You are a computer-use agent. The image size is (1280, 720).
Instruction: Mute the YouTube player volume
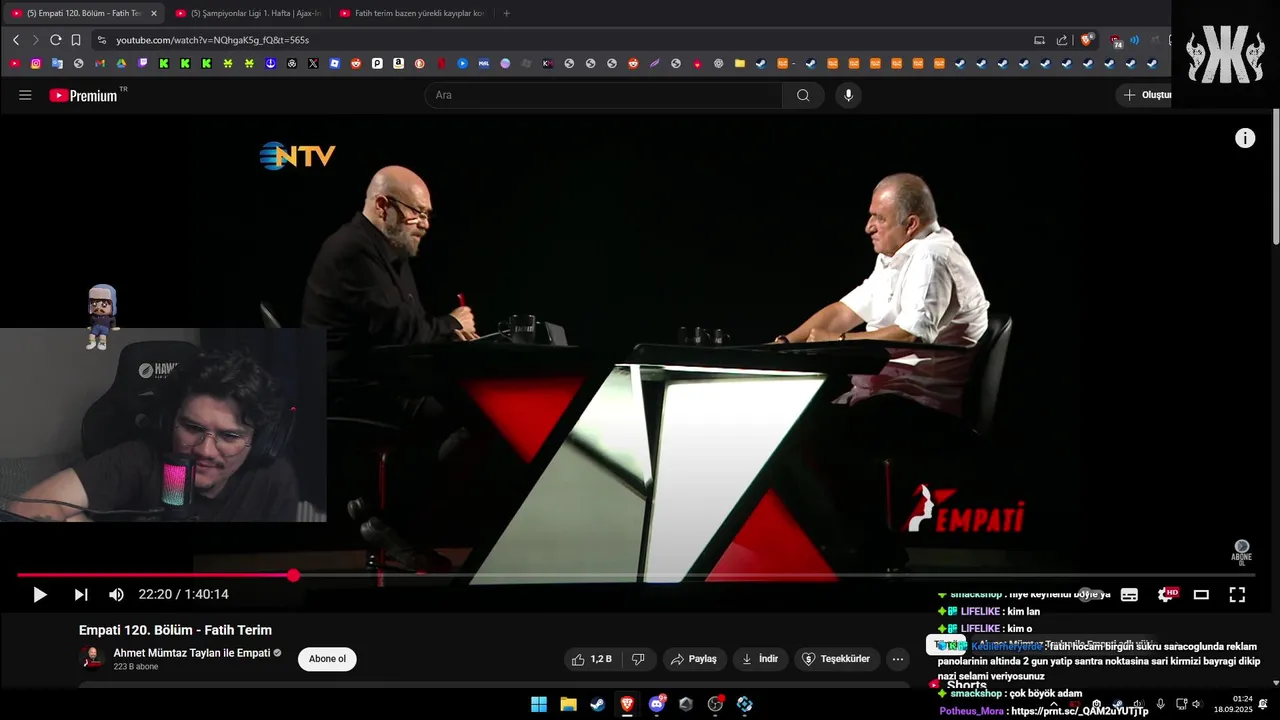[116, 595]
